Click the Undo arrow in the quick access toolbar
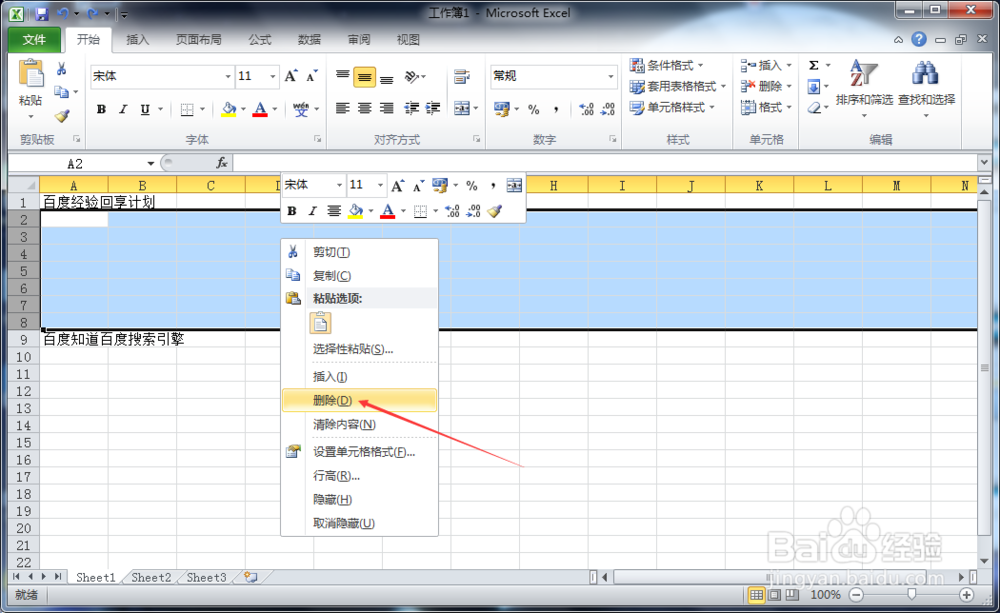1000x613 pixels. pos(63,13)
